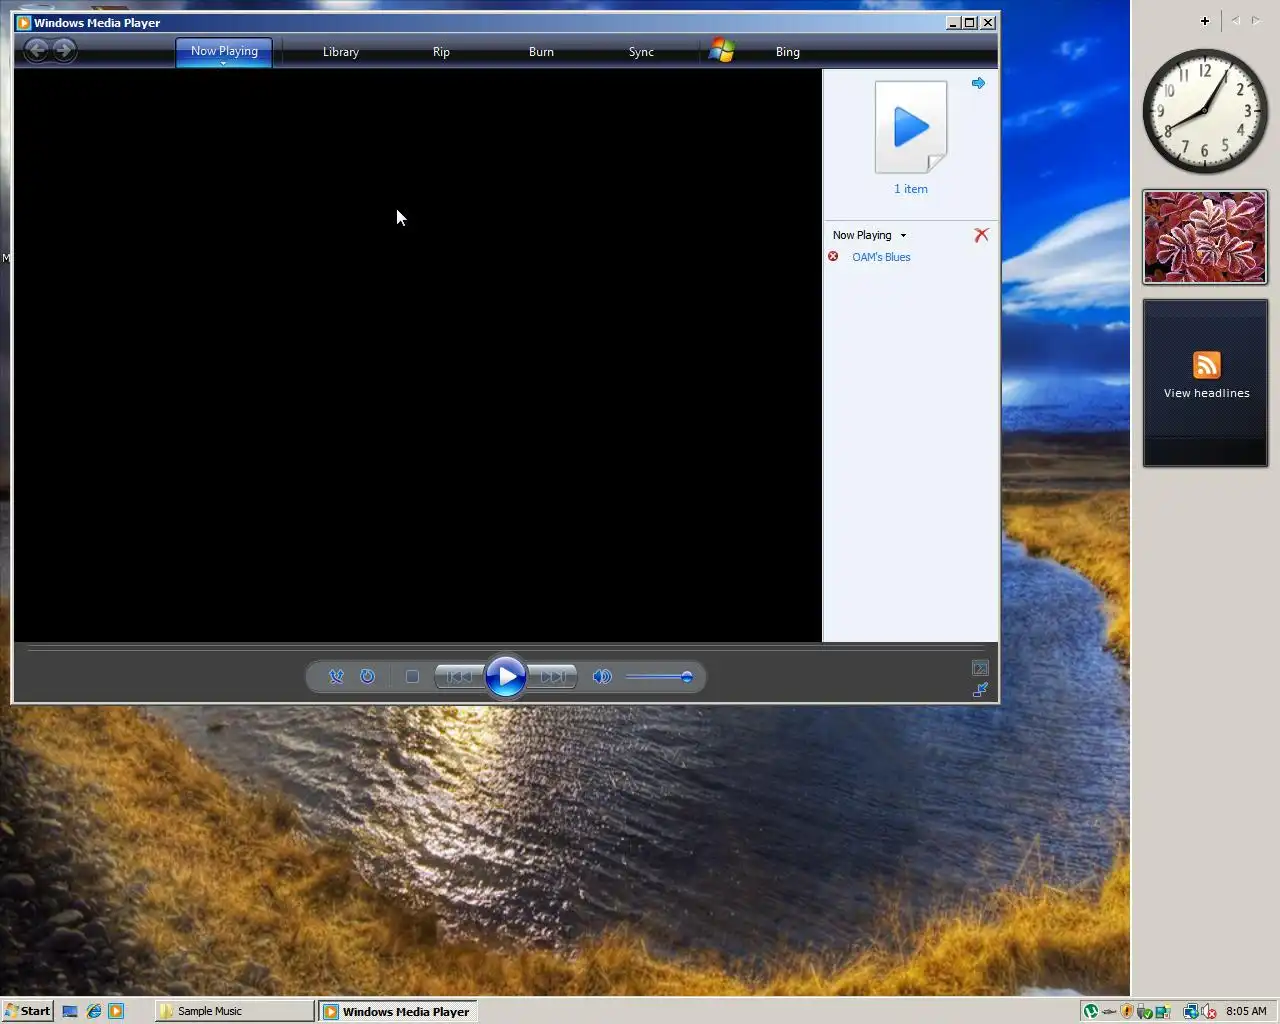Image resolution: width=1280 pixels, height=1024 pixels.
Task: Click the blue arrow to hide list pane
Action: [x=978, y=83]
